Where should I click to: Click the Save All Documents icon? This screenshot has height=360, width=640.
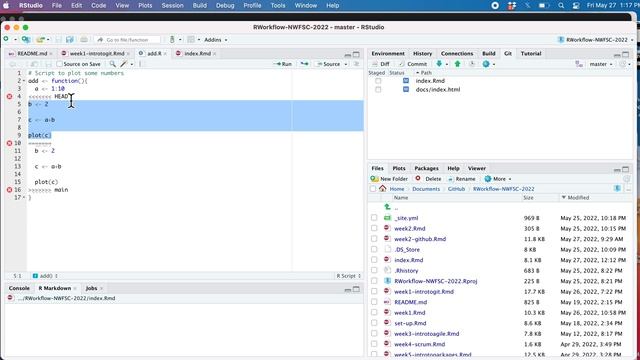pos(70,40)
